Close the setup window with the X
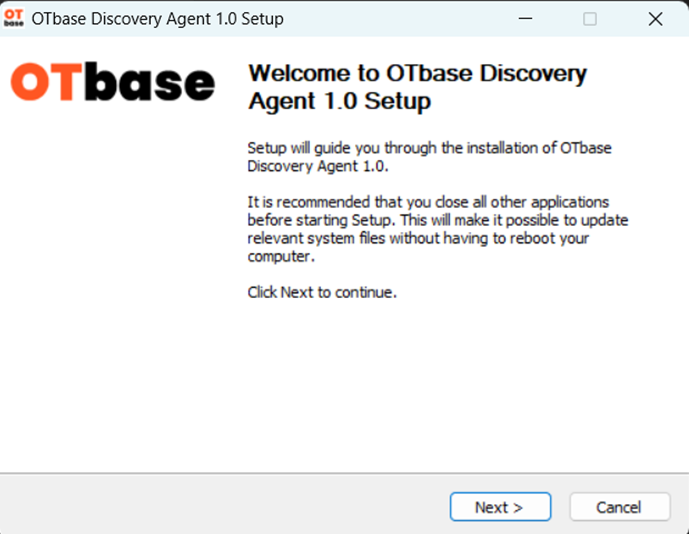 click(x=655, y=19)
